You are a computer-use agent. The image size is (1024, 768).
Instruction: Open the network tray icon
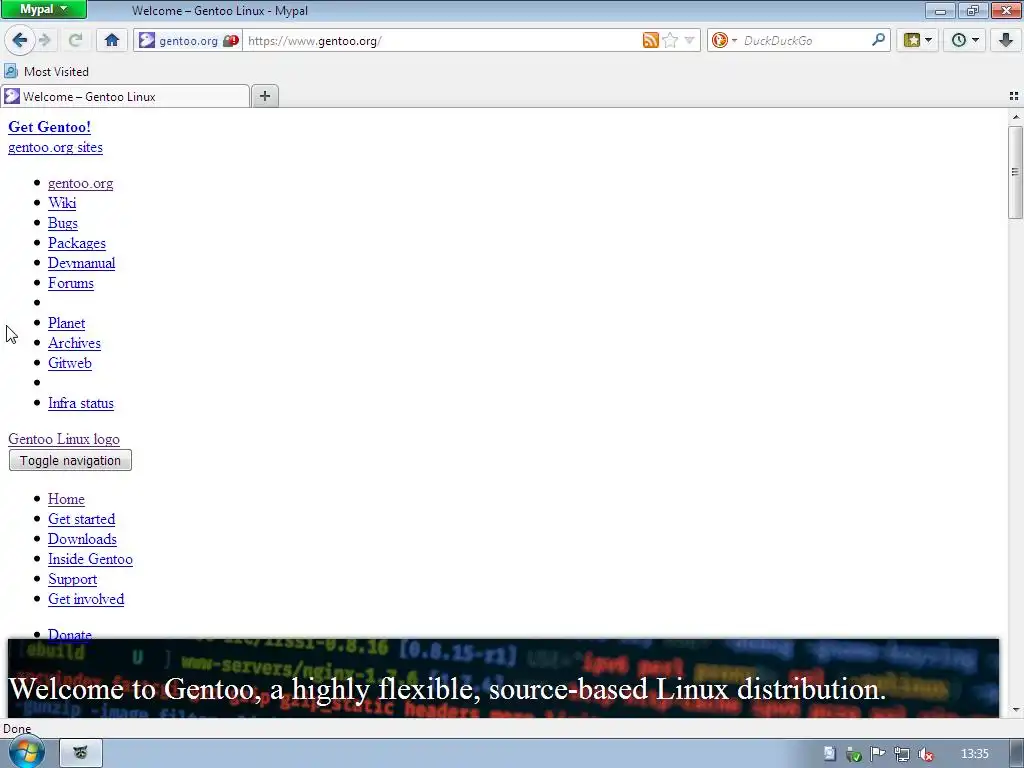(902, 754)
